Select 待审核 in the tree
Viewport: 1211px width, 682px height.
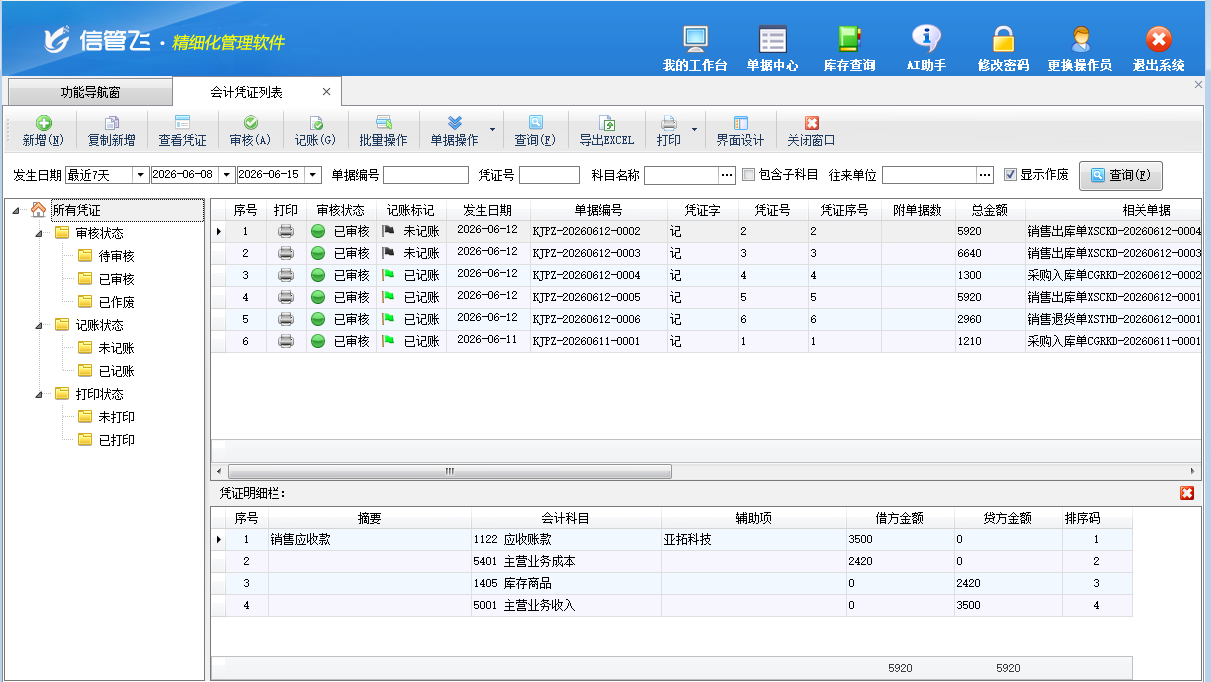116,256
